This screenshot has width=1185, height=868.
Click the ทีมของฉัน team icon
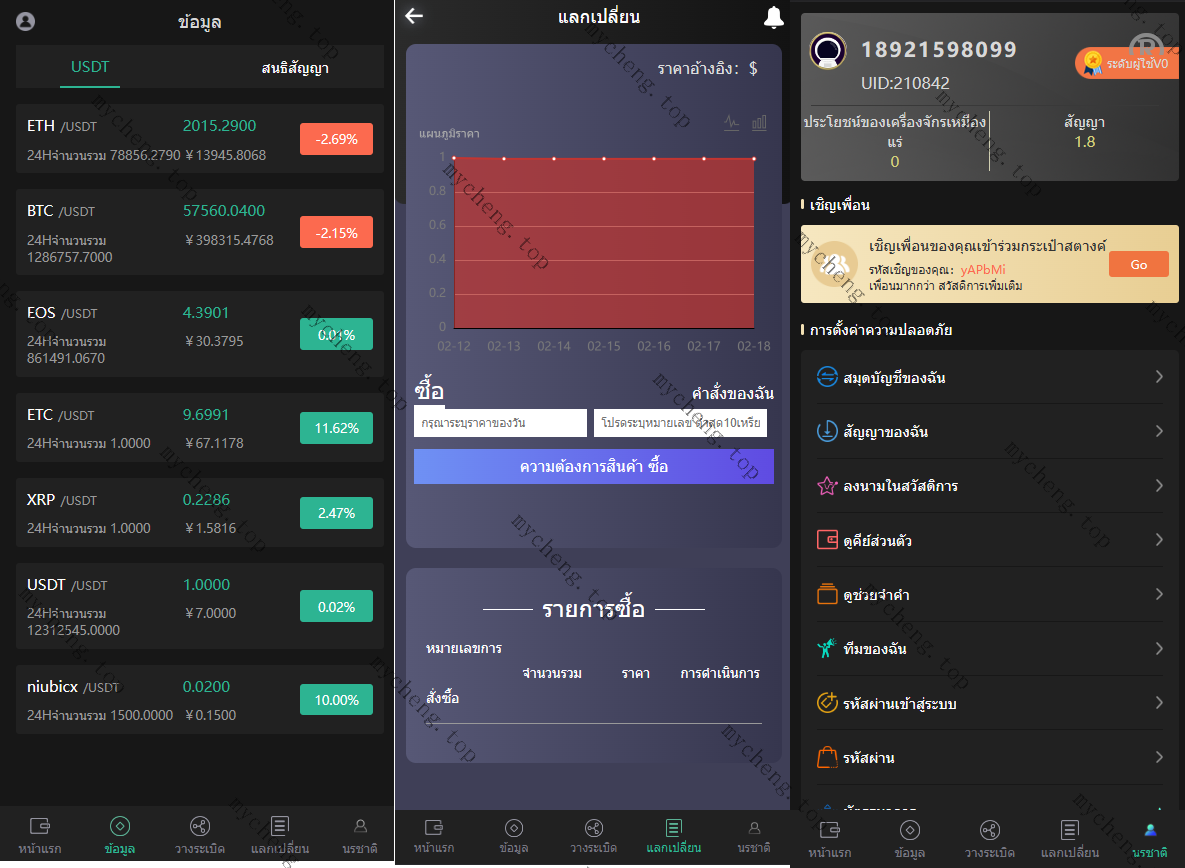point(827,648)
